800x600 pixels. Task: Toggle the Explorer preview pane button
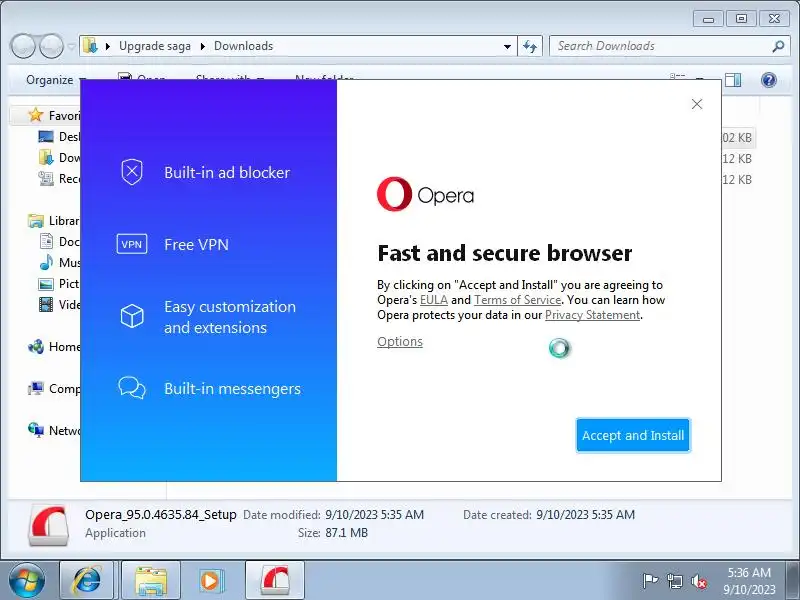click(733, 80)
